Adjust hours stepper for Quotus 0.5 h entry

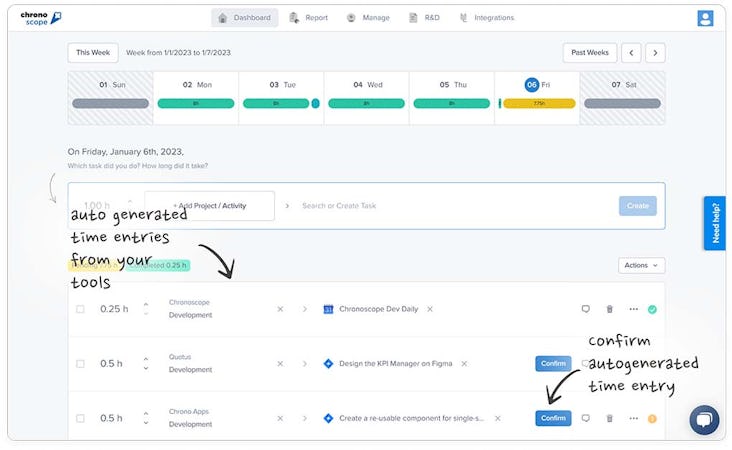(146, 364)
